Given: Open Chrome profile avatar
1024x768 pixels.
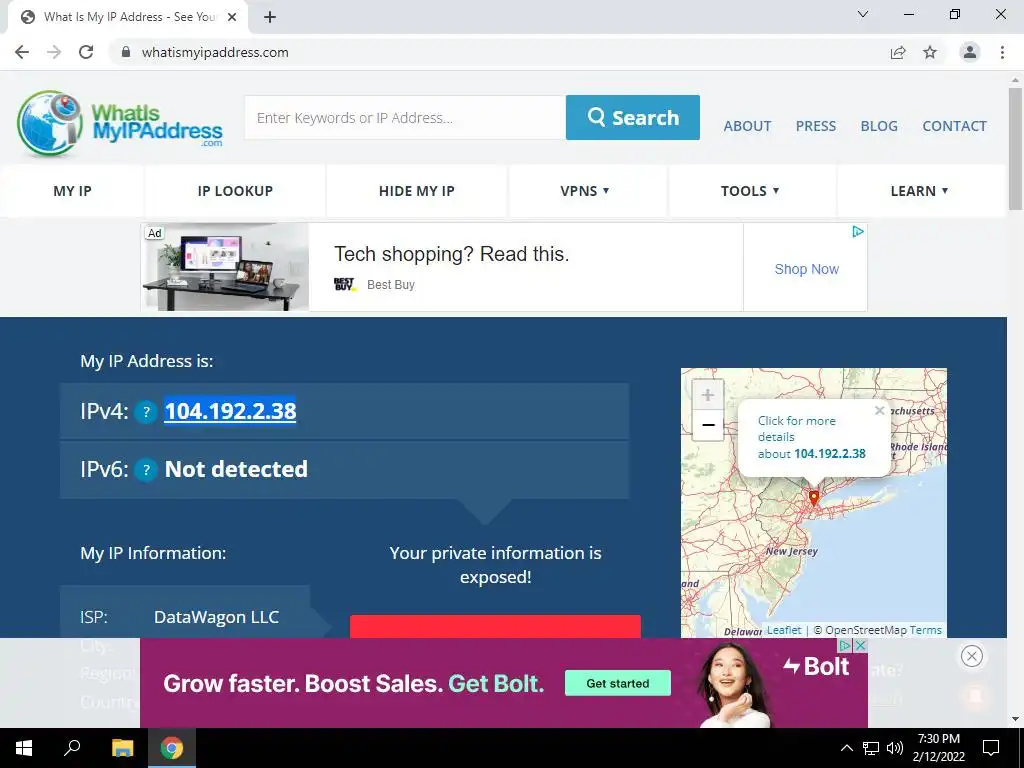Looking at the screenshot, I should tap(970, 52).
